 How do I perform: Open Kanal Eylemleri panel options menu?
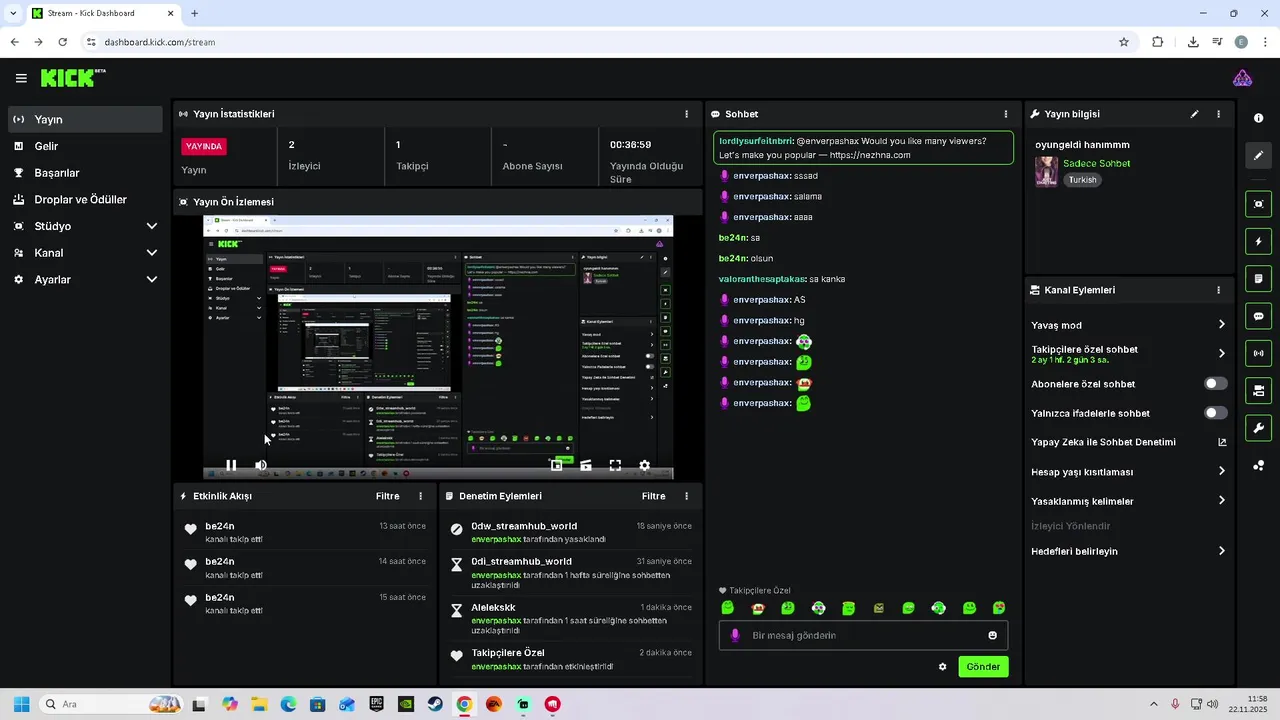click(1218, 290)
